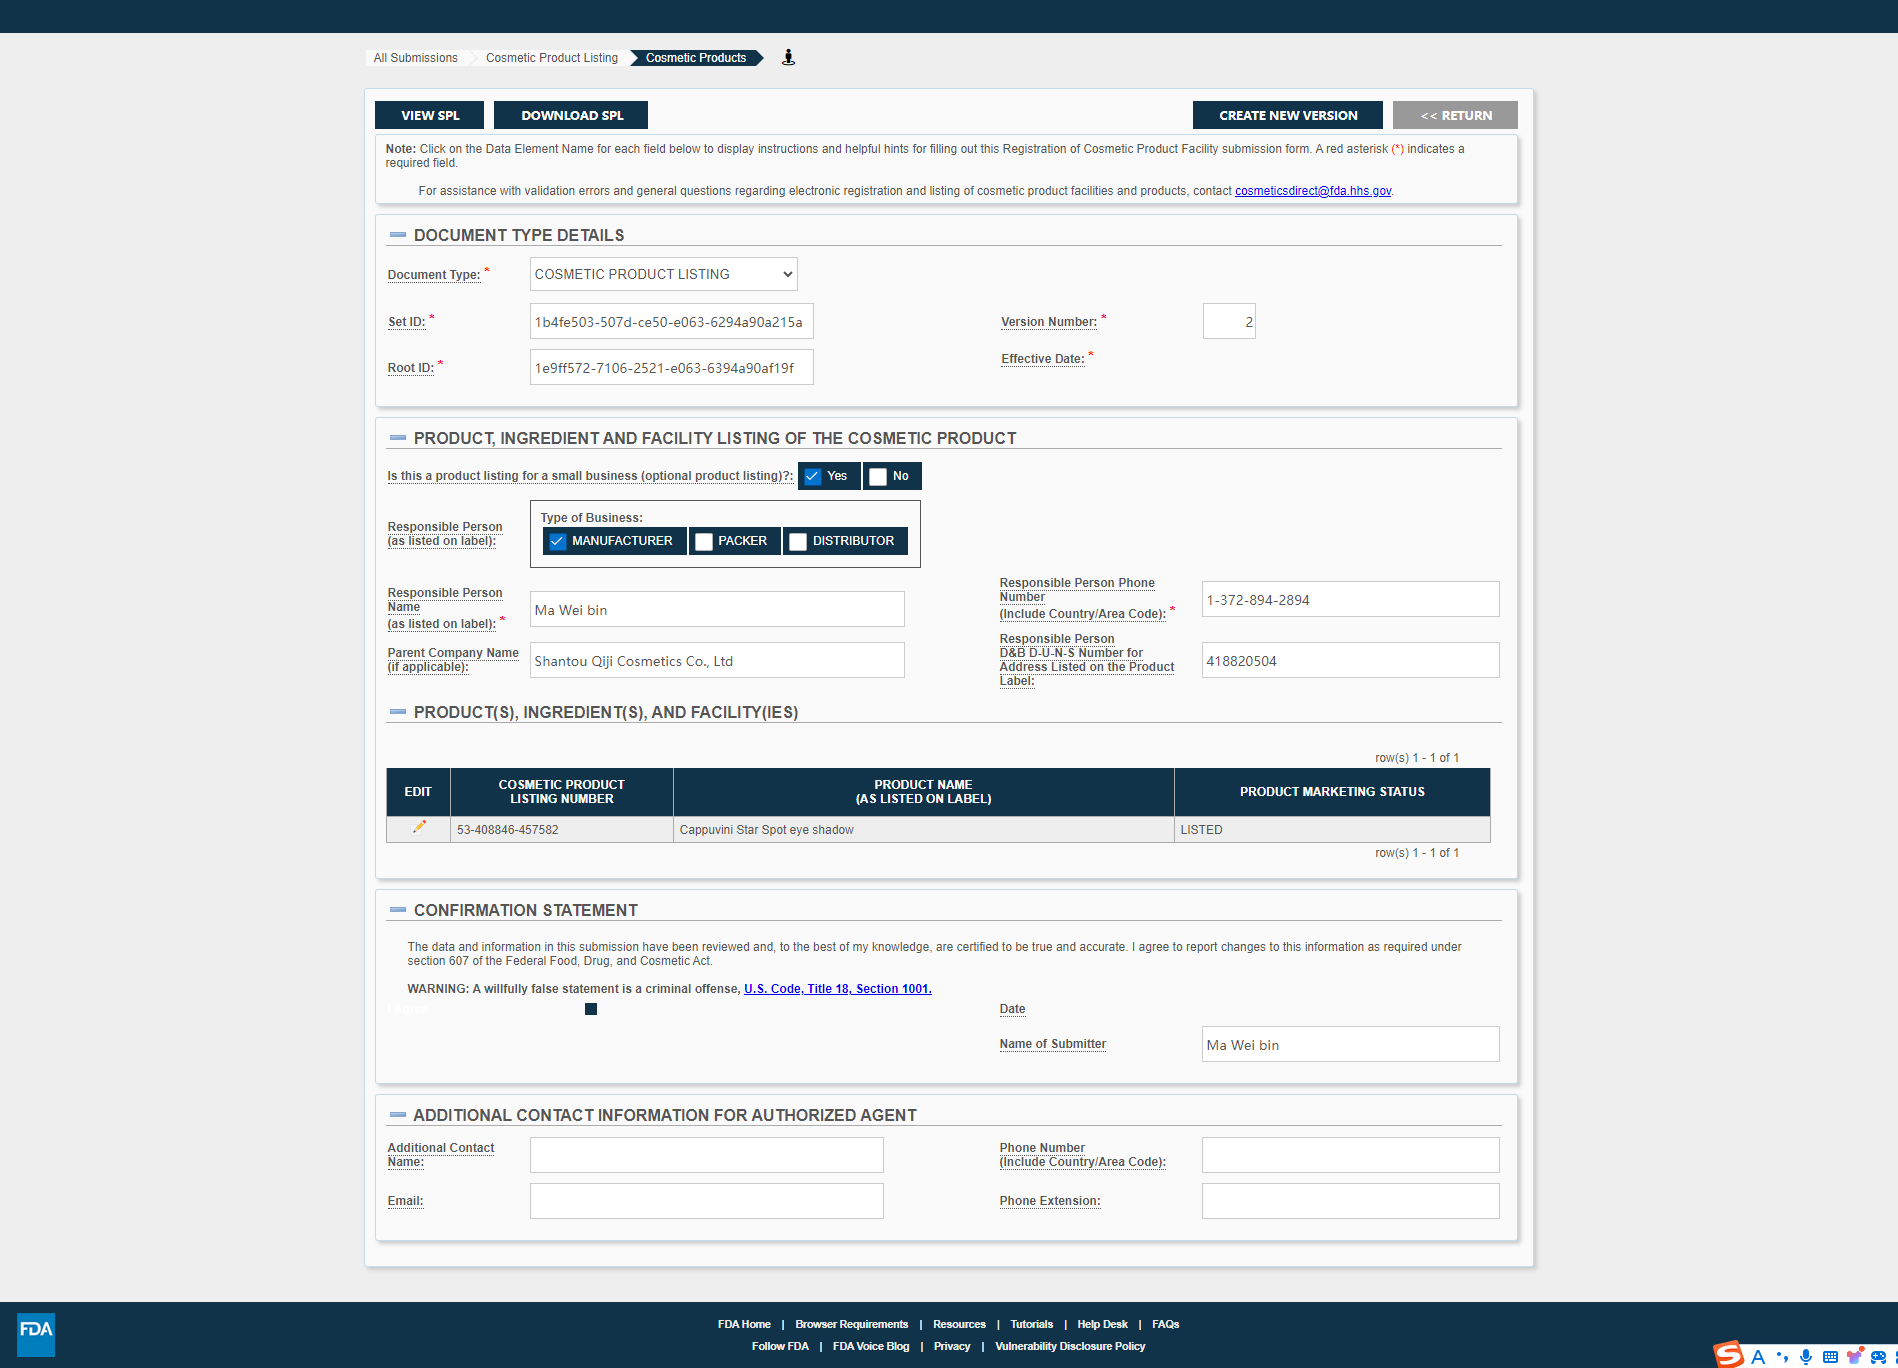Viewport: 1898px width, 1368px height.
Task: Open the cosmeticsdirect@fda.hhs.gov email link
Action: [x=1312, y=191]
